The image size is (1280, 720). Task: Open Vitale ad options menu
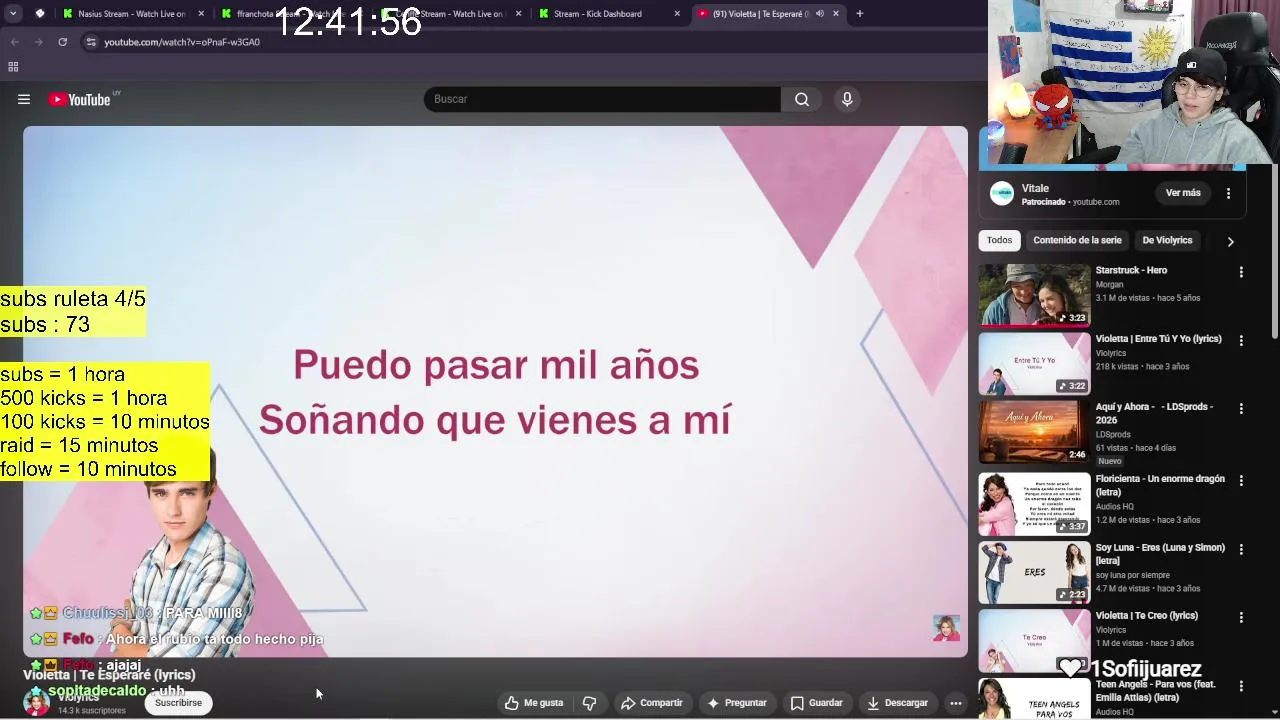1228,193
